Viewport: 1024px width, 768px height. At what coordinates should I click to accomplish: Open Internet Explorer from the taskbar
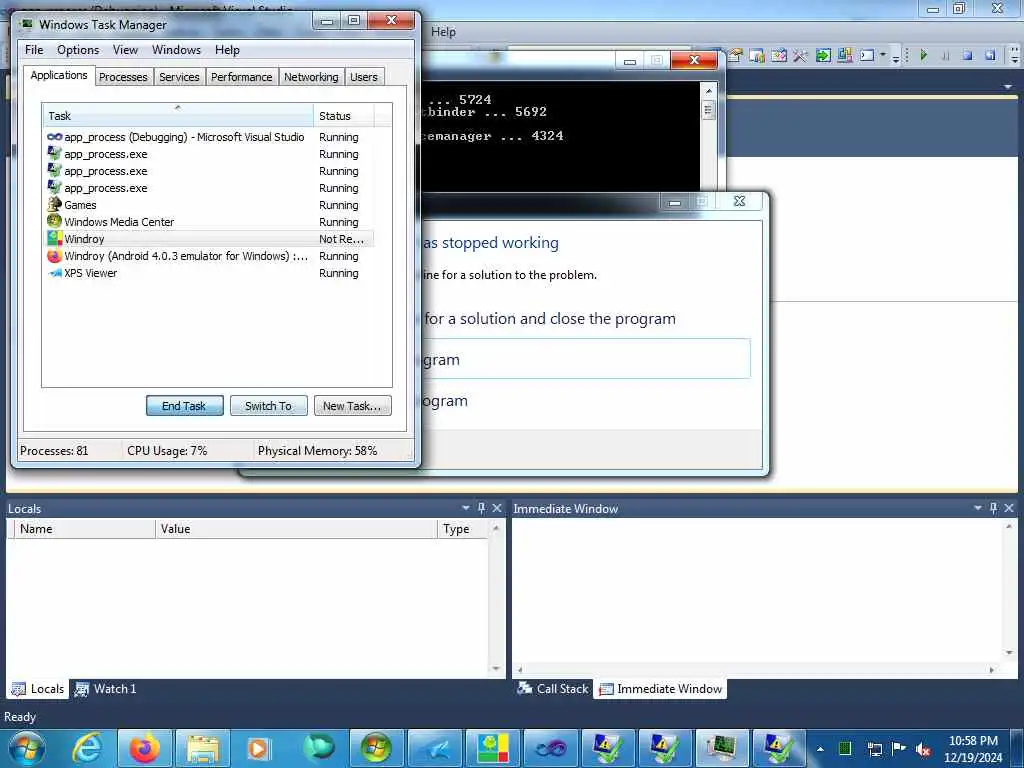pos(87,748)
